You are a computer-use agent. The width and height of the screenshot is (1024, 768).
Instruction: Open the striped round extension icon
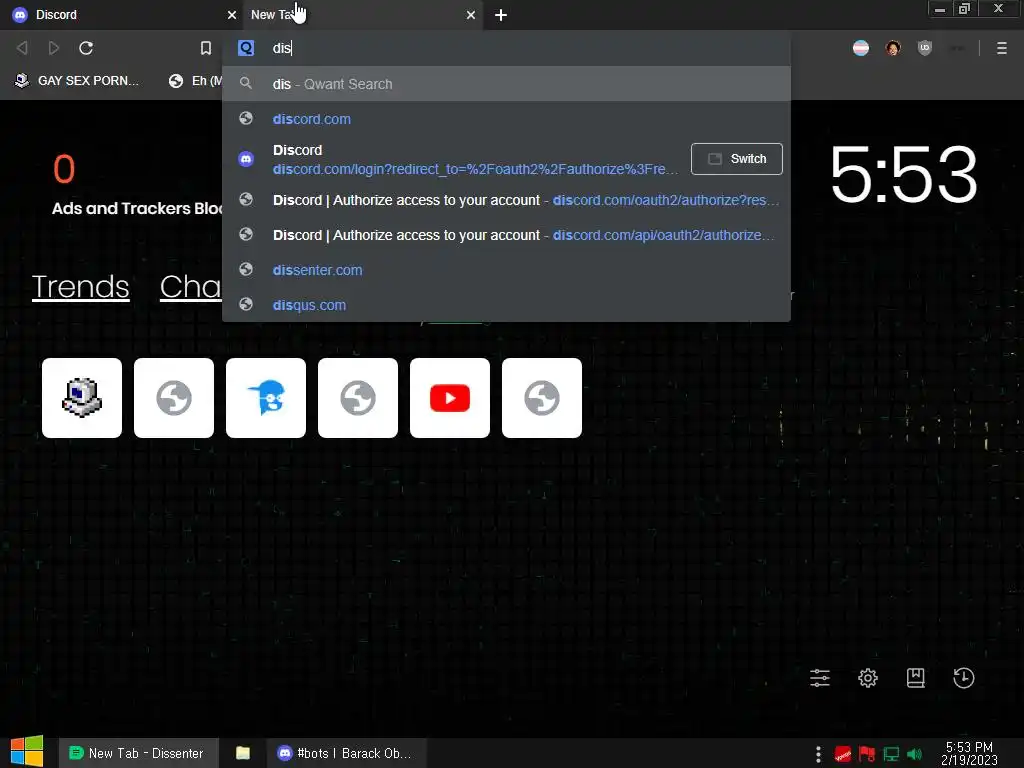point(861,48)
